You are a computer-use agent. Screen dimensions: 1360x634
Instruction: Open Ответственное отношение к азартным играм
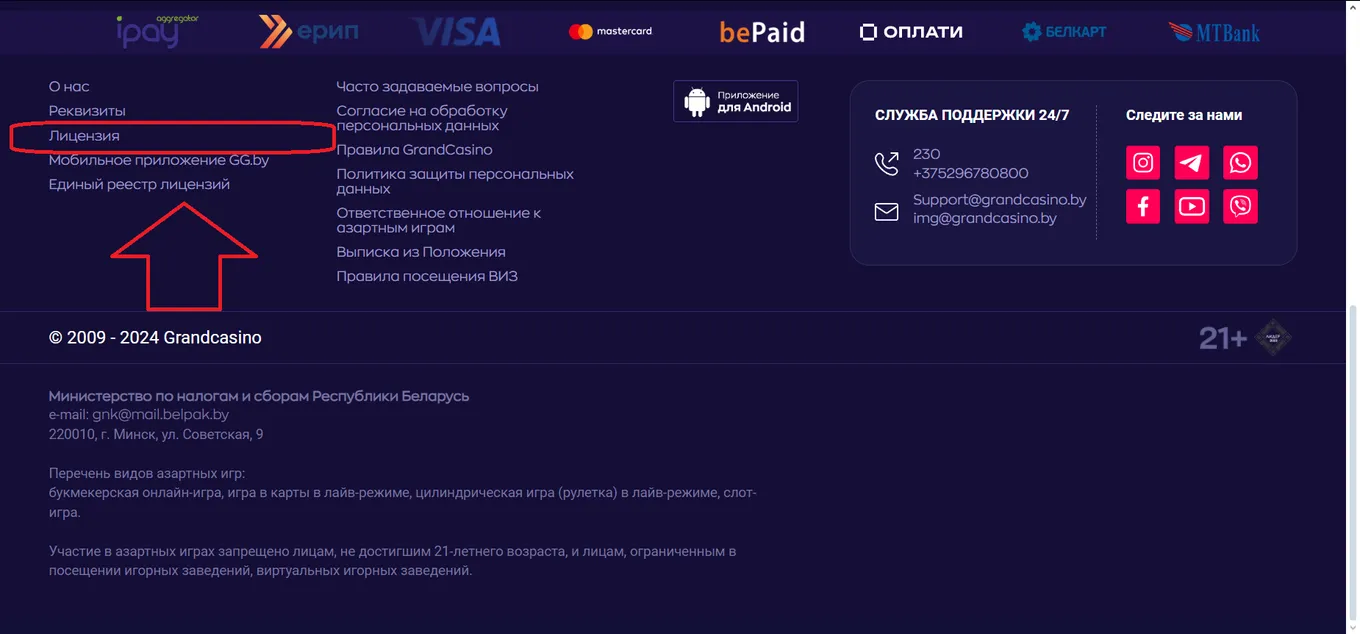439,220
